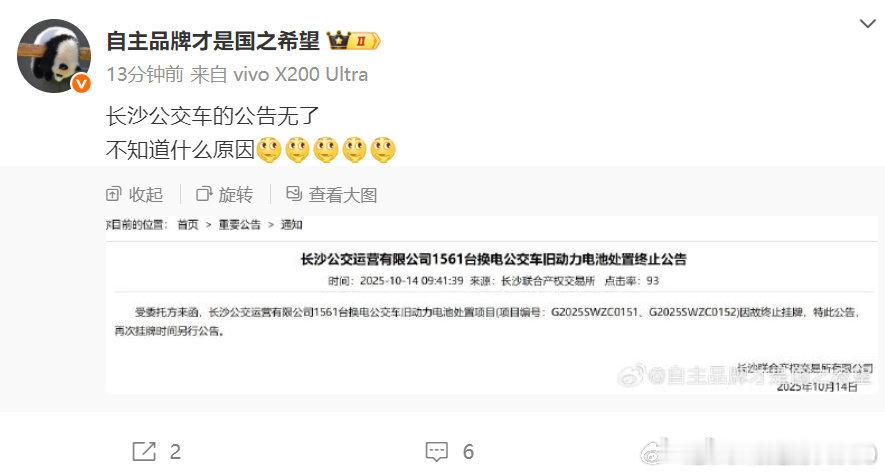
Task: Open the panda profile avatar
Action: [x=54, y=55]
